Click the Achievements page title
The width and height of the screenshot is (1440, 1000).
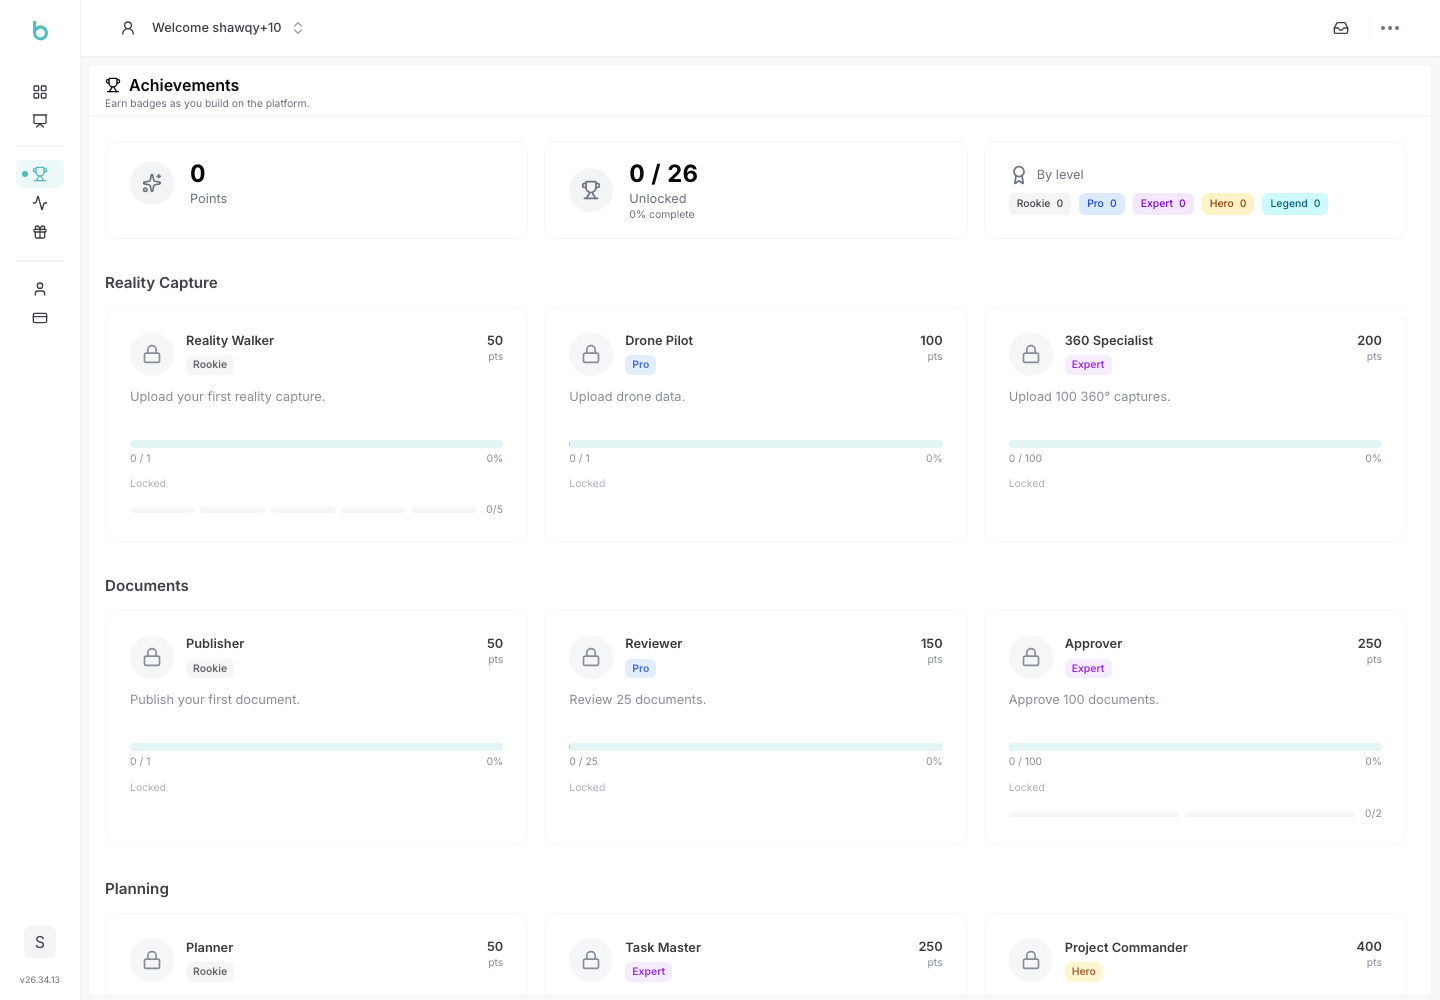pos(184,85)
